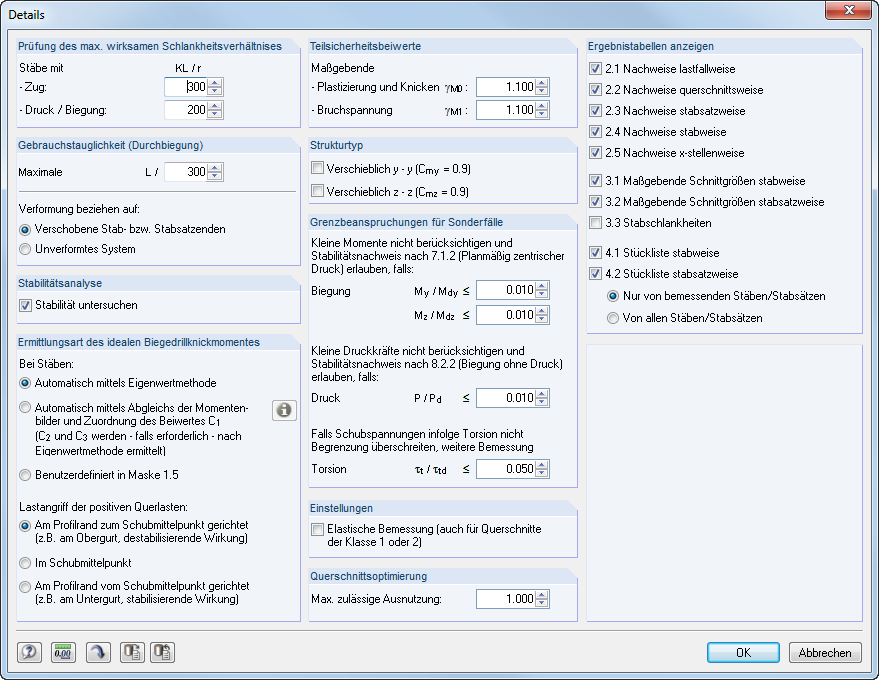Focus the Torsion limit field
Image resolution: width=879 pixels, height=680 pixels.
pyautogui.click(x=506, y=469)
